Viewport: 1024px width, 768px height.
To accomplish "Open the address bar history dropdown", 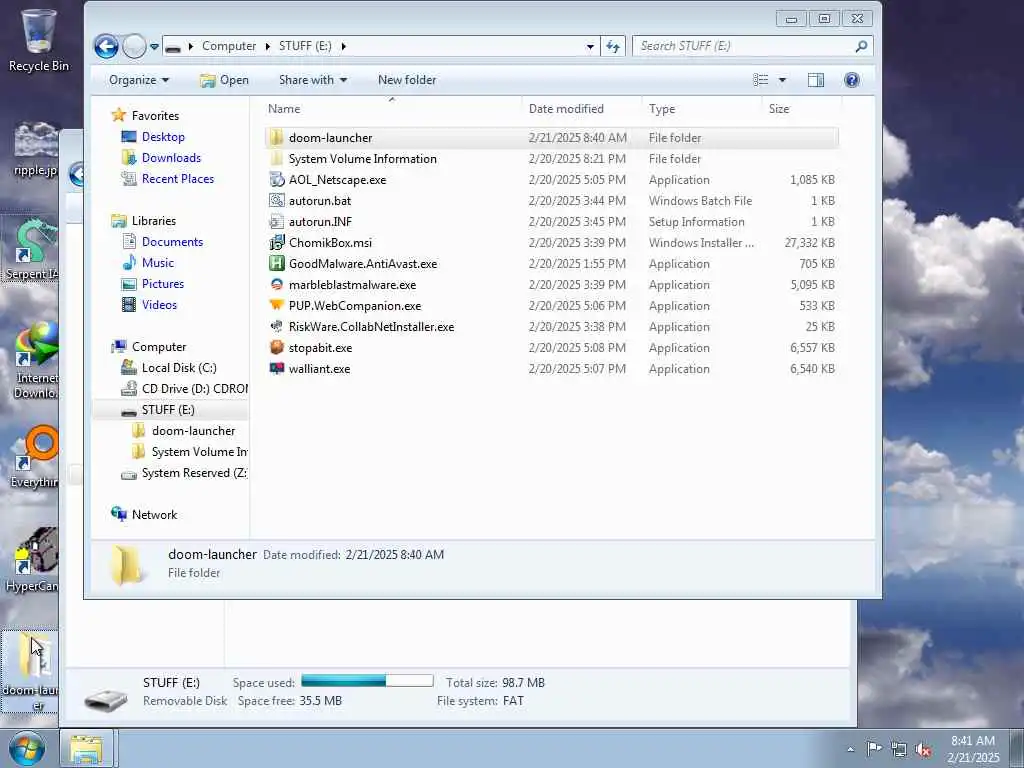I will [590, 47].
